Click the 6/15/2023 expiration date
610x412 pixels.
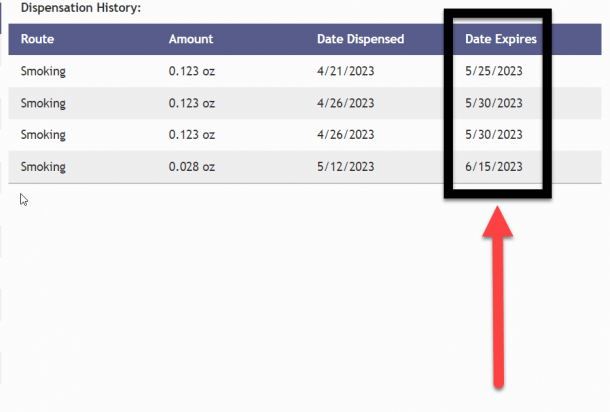[x=494, y=167]
